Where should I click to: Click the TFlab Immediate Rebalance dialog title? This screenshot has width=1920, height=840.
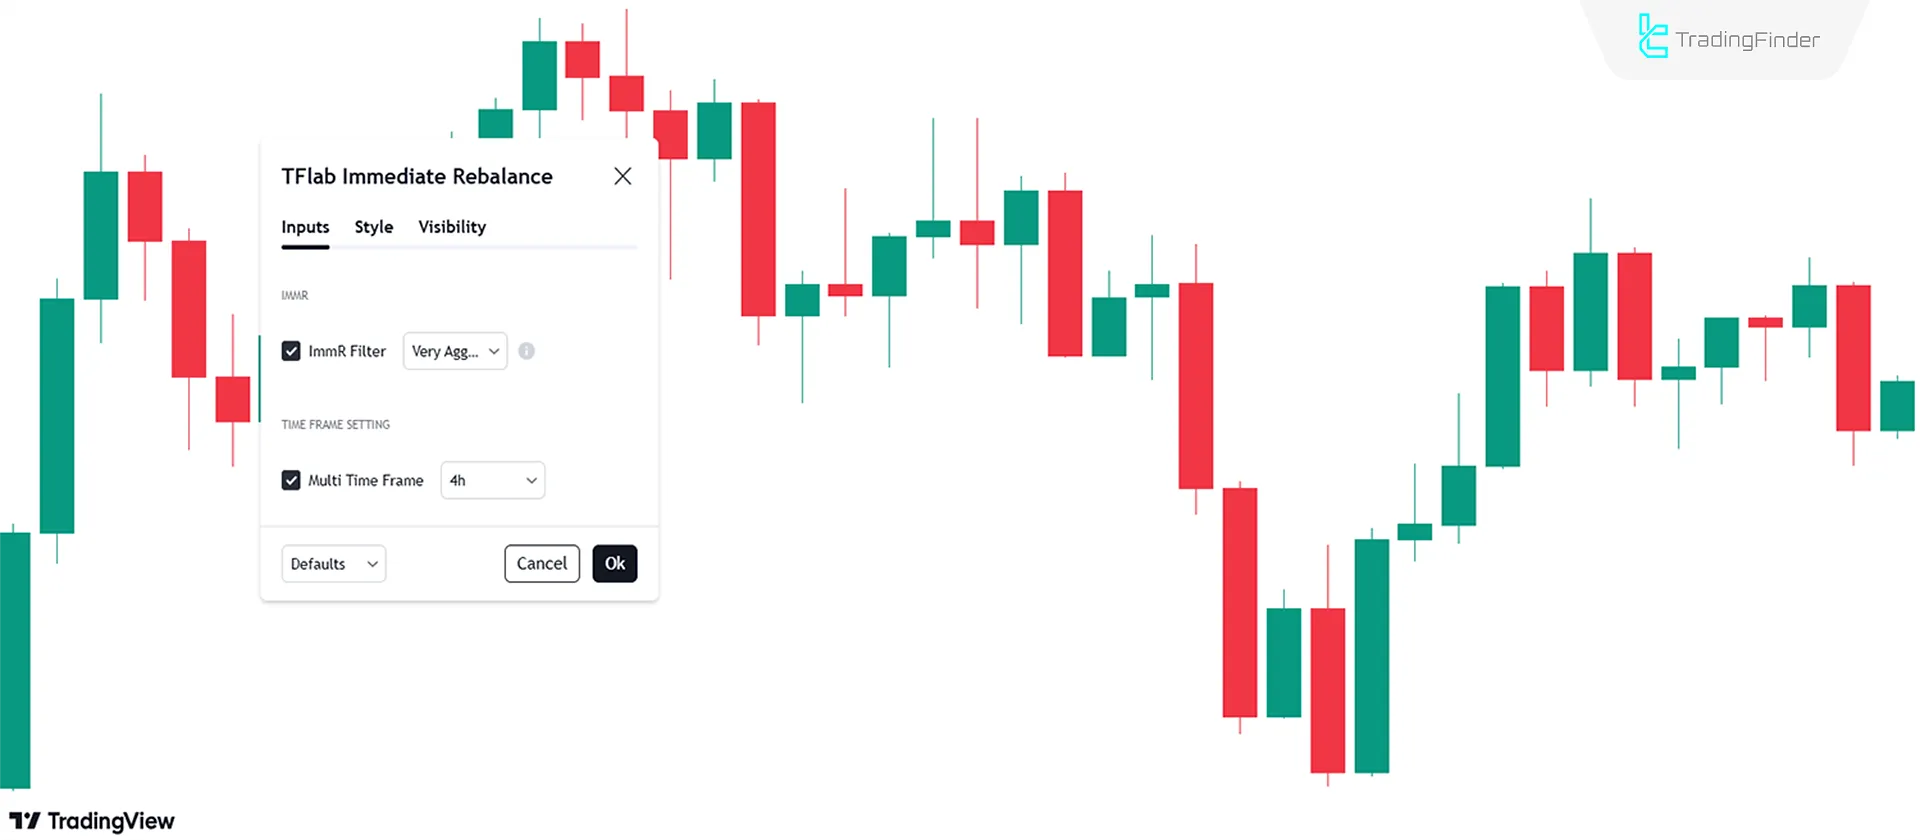[x=417, y=176]
